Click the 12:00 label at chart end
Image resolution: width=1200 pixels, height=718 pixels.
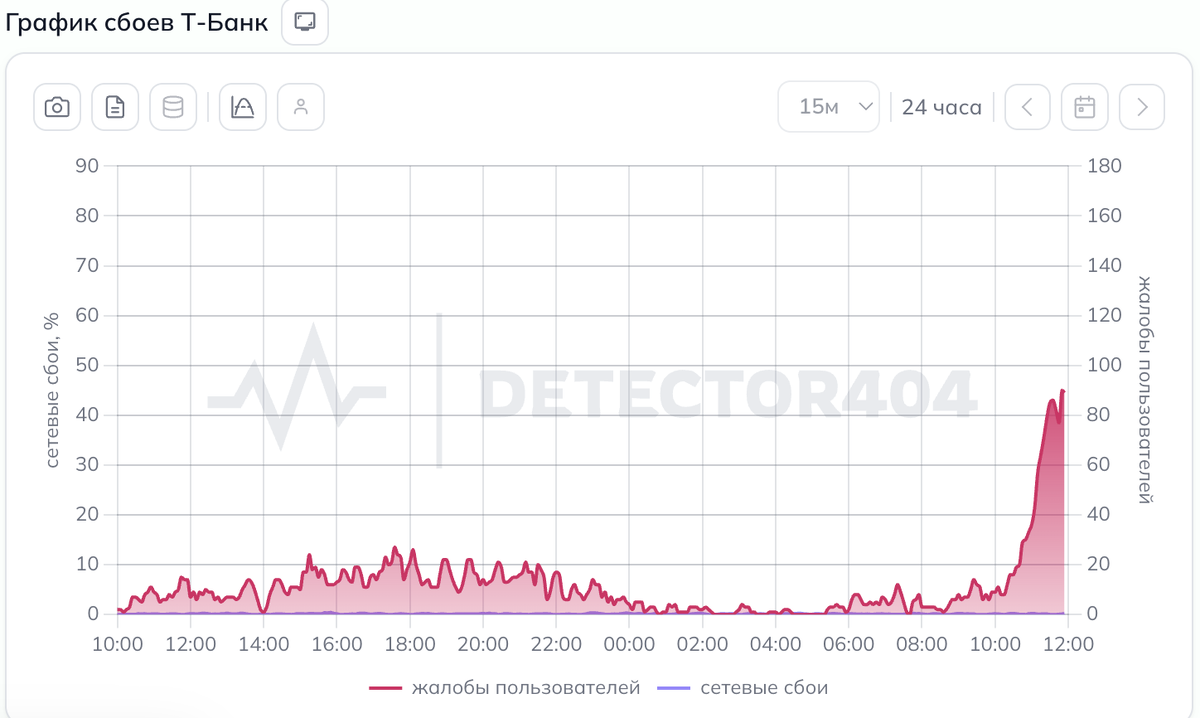pos(1068,644)
